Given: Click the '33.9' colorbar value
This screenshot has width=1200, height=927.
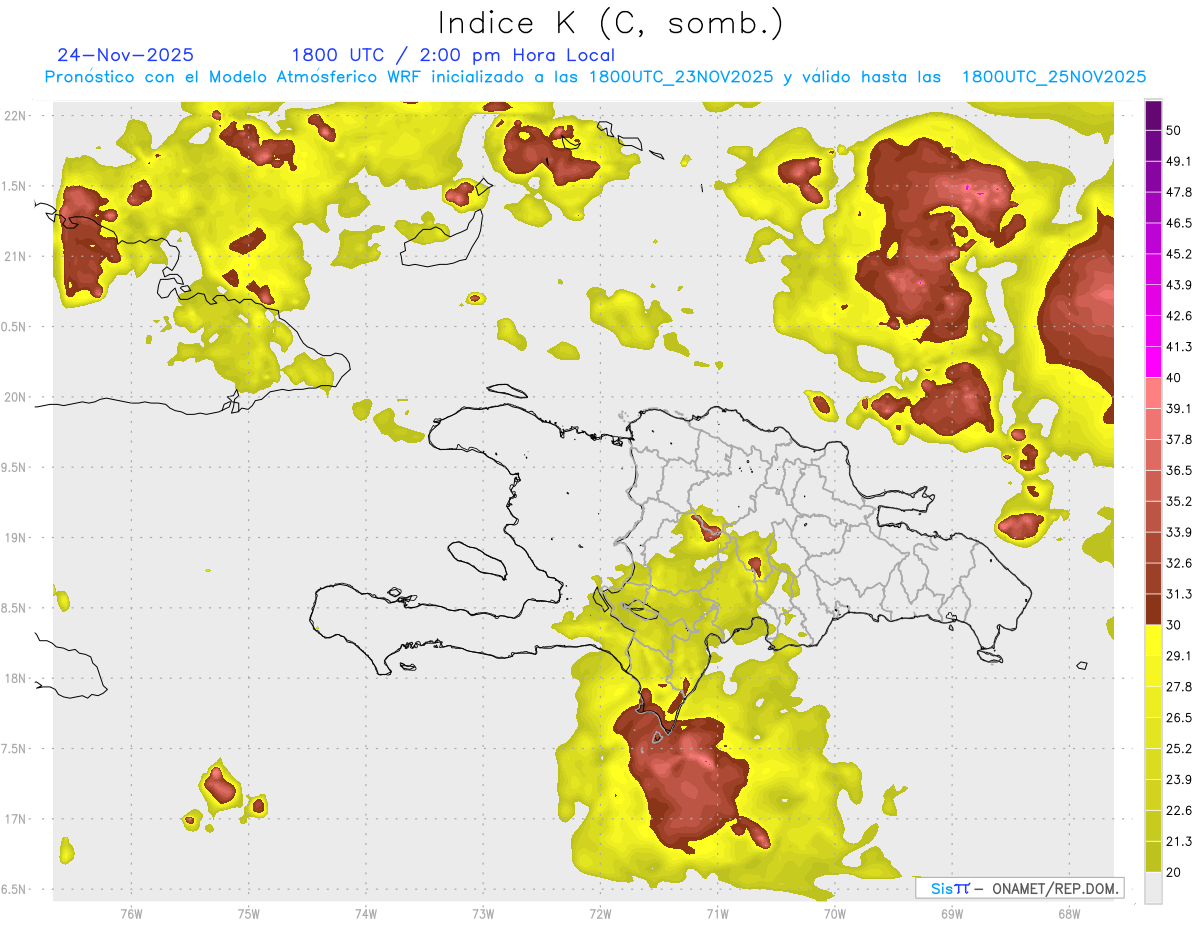Looking at the screenshot, I should coord(1179,532).
